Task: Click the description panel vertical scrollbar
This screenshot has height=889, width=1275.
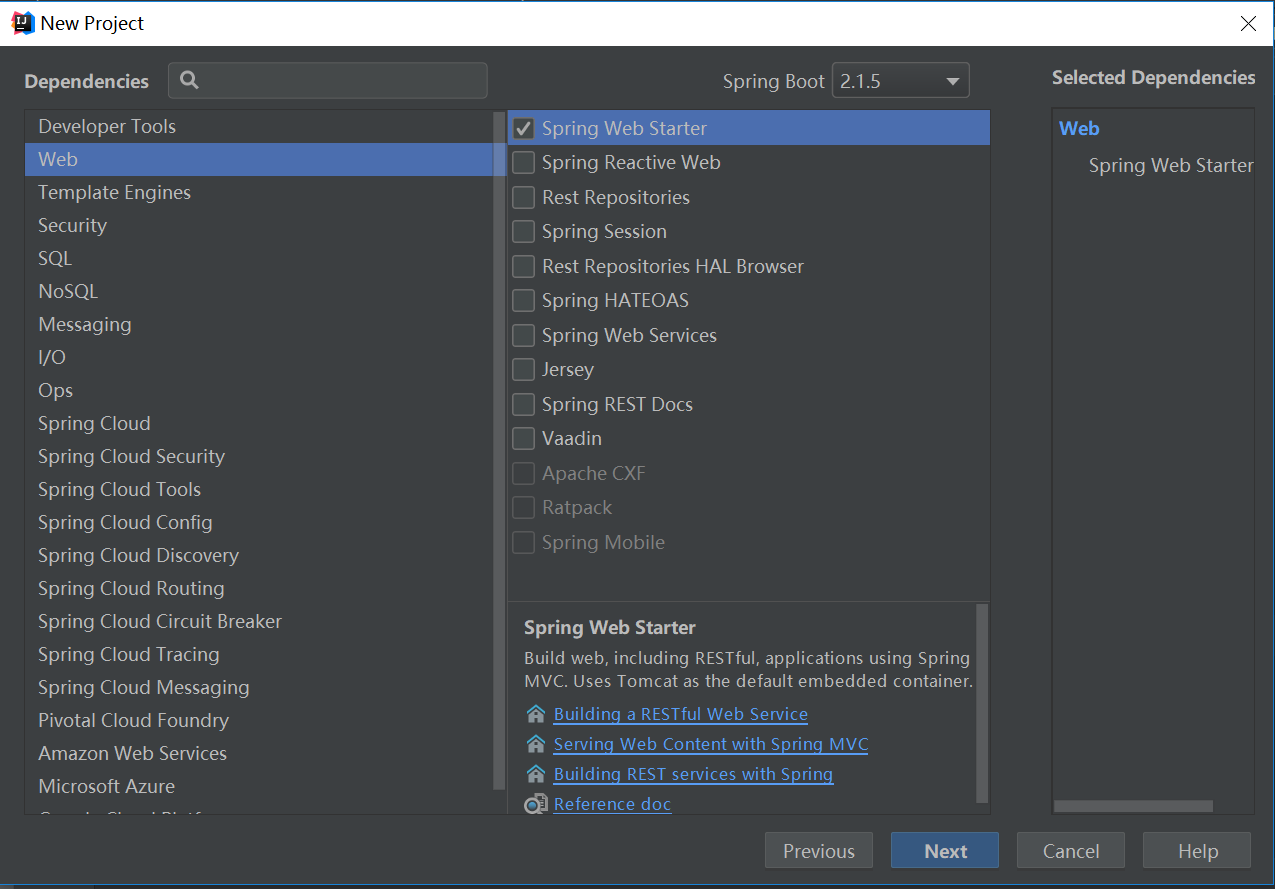Action: (x=982, y=703)
